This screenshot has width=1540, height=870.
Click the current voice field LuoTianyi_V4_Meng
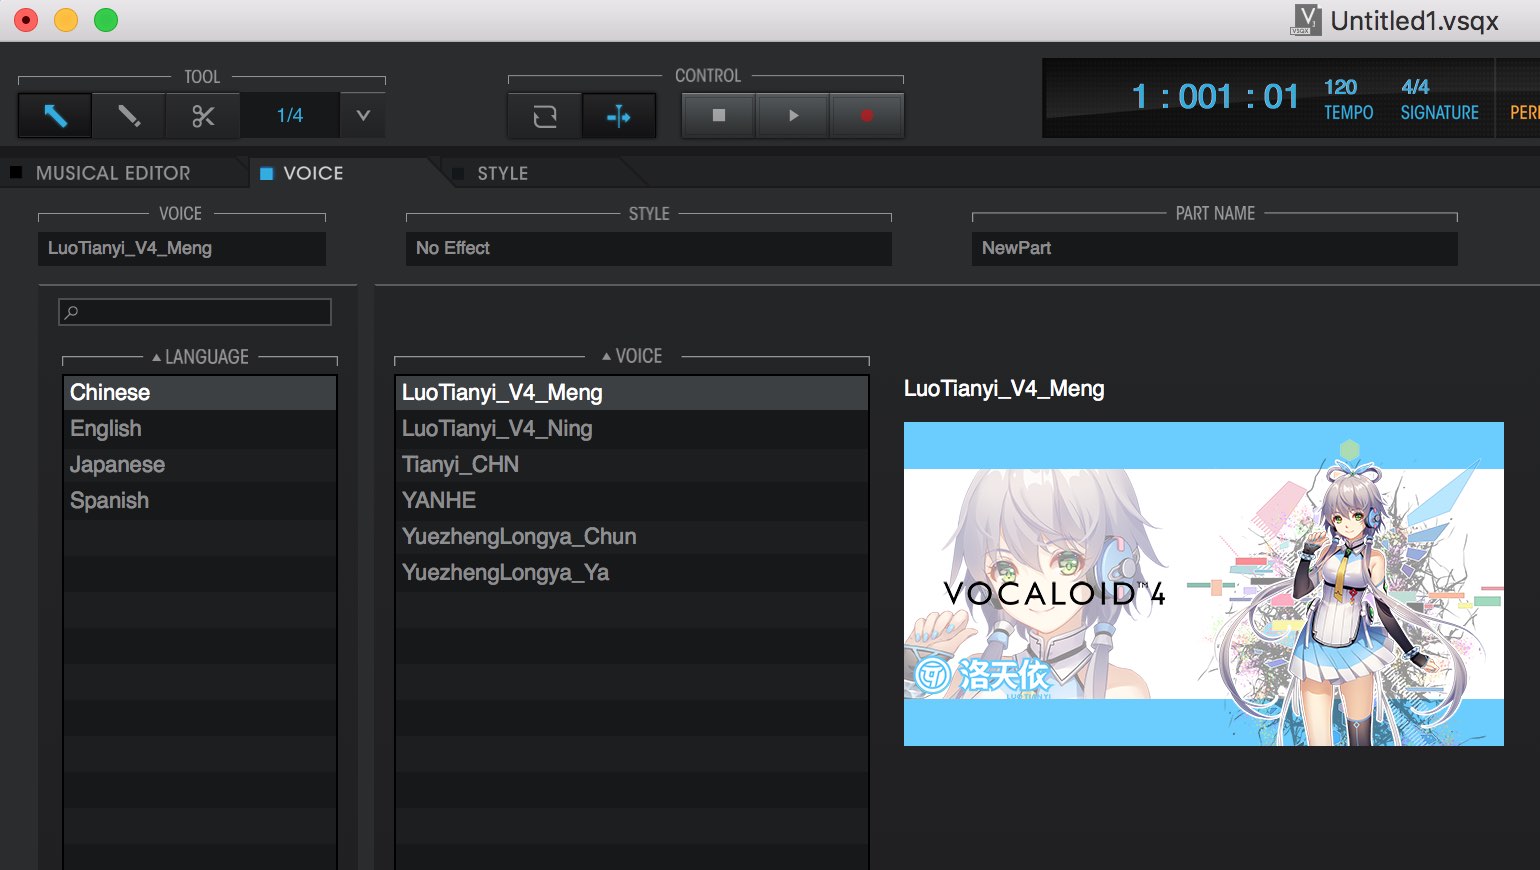tap(182, 249)
